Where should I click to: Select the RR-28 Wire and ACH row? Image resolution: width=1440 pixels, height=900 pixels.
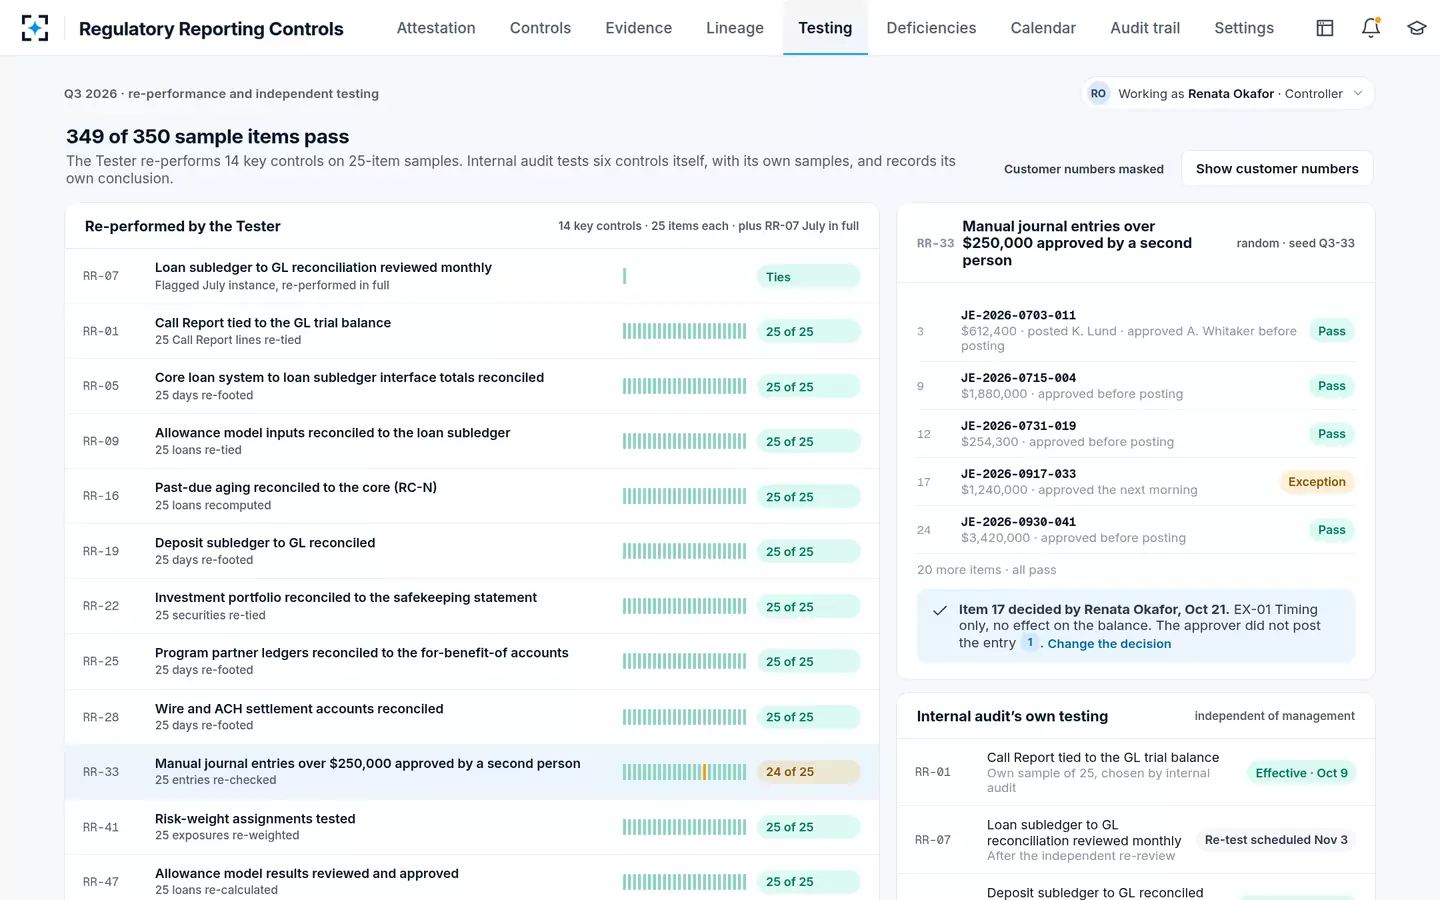click(x=472, y=717)
